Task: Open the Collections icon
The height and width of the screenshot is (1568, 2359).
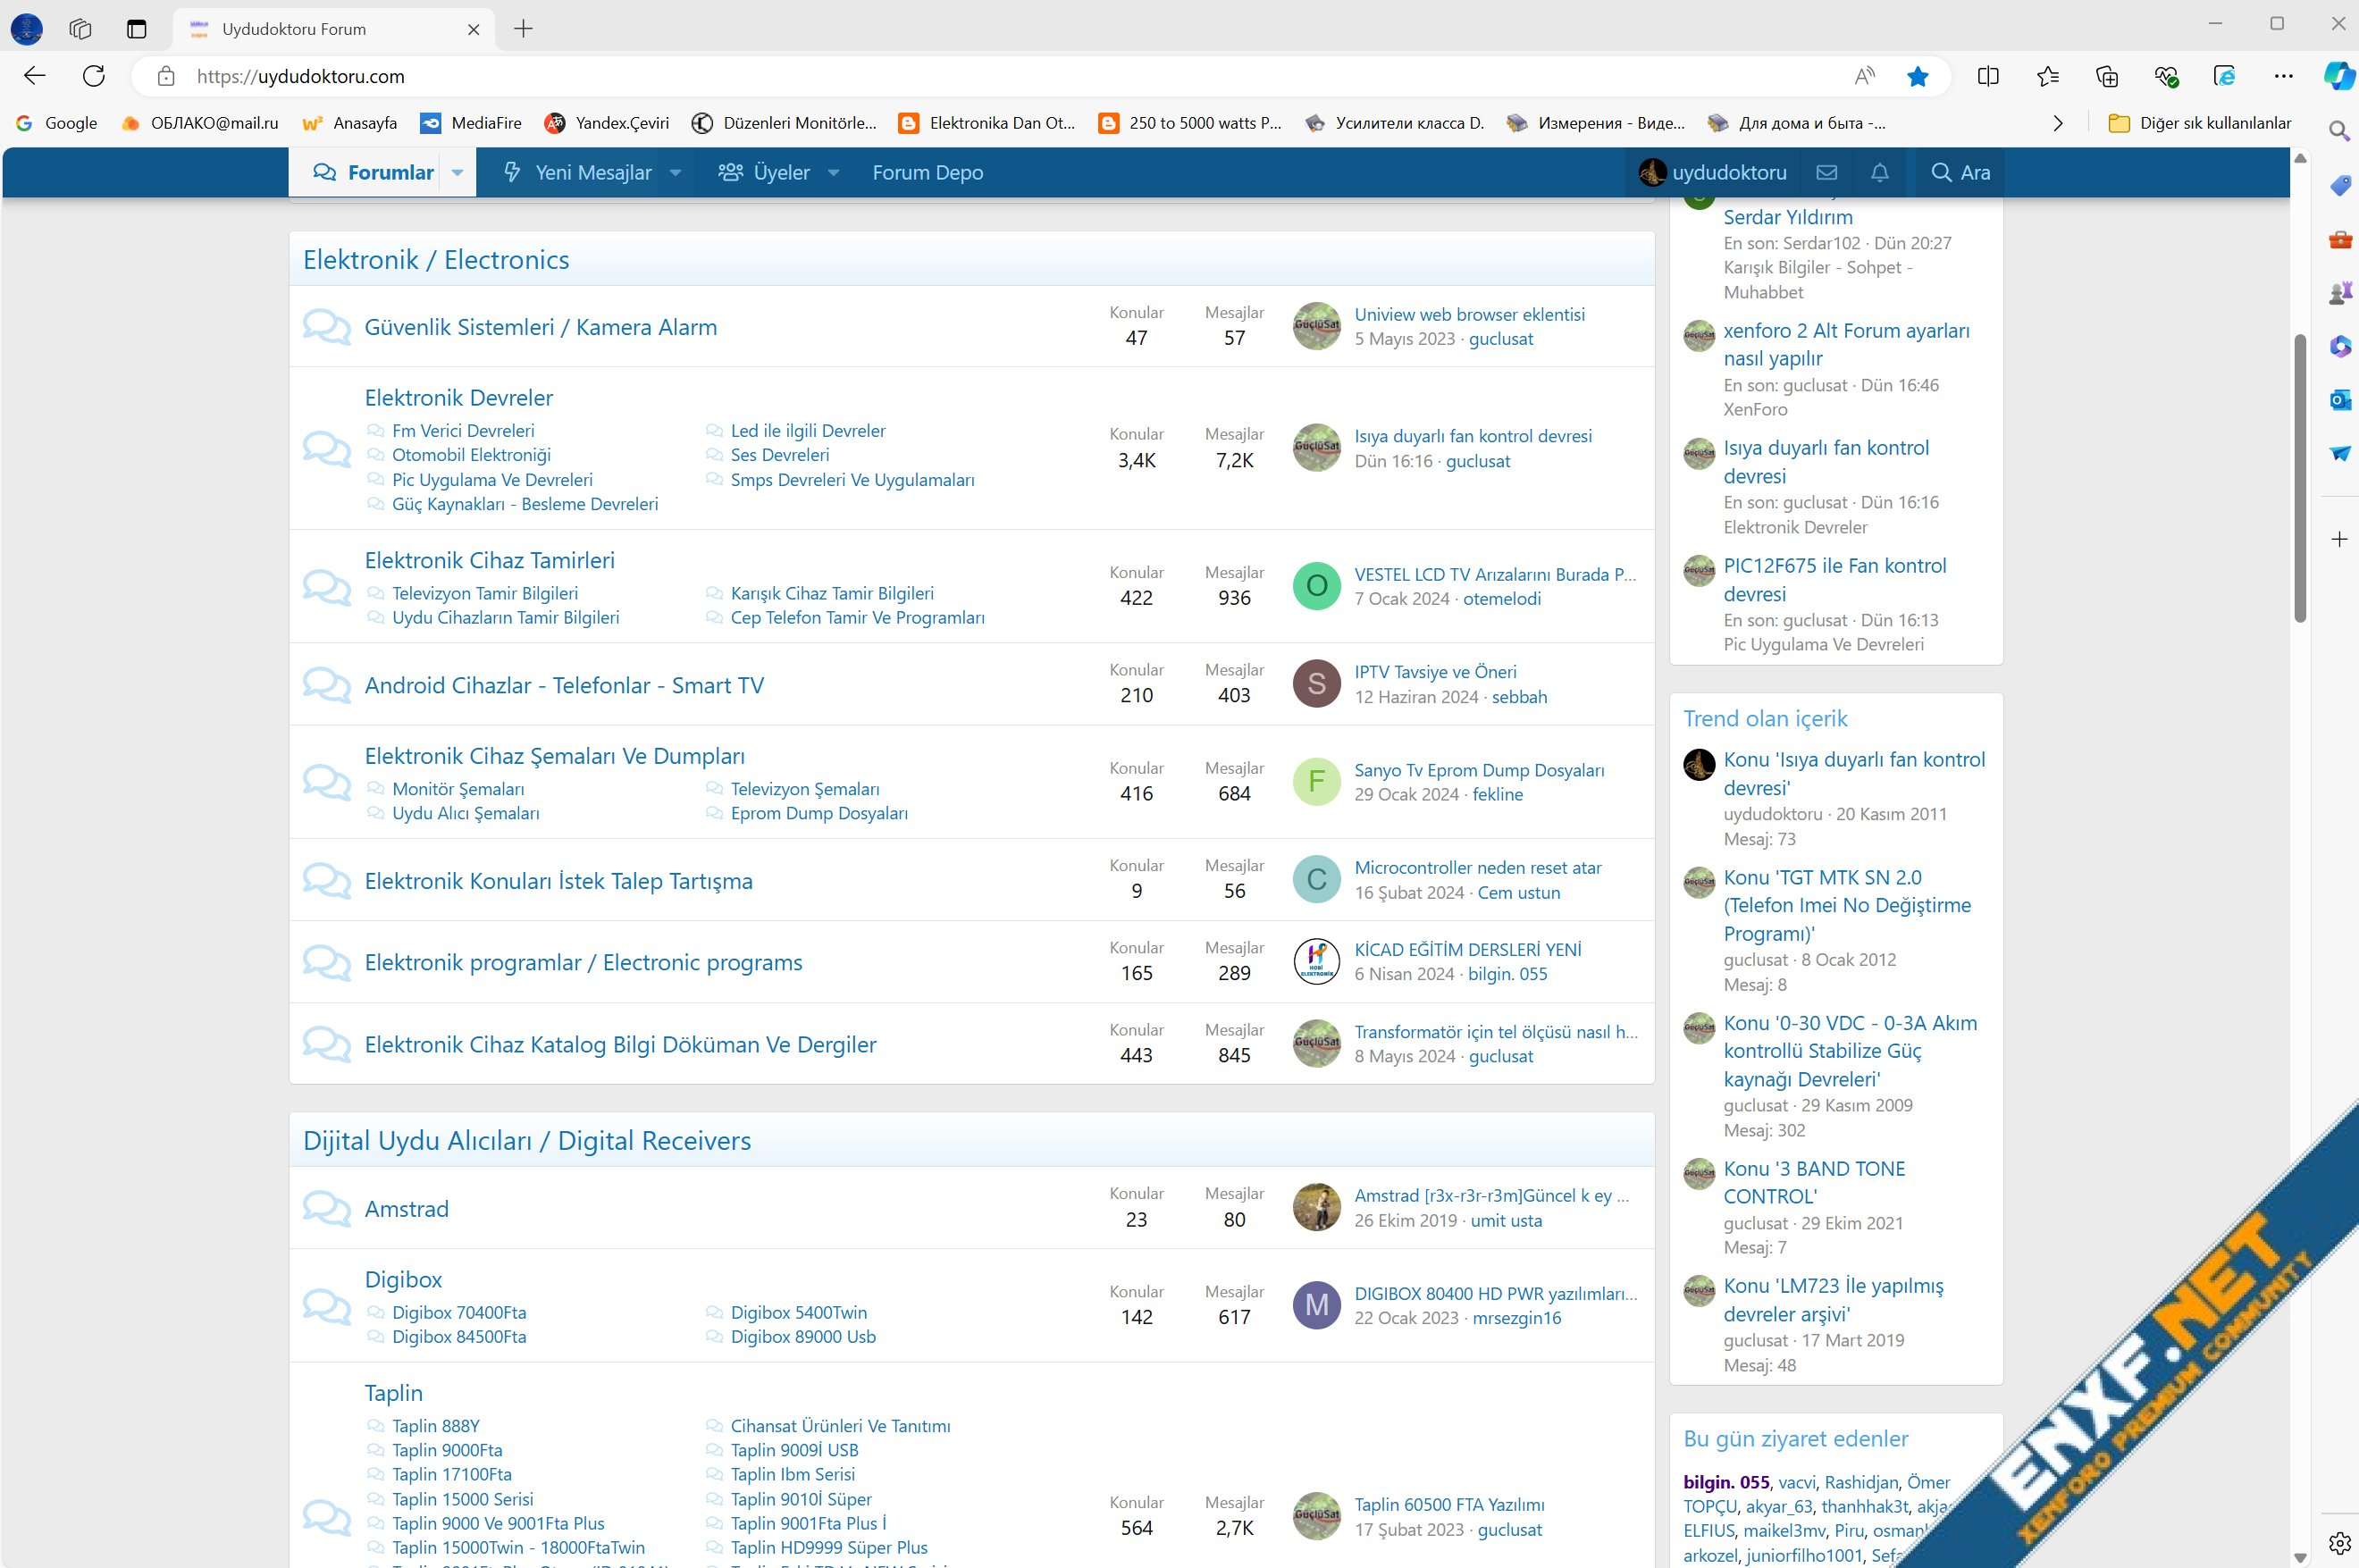Action: (x=2107, y=76)
